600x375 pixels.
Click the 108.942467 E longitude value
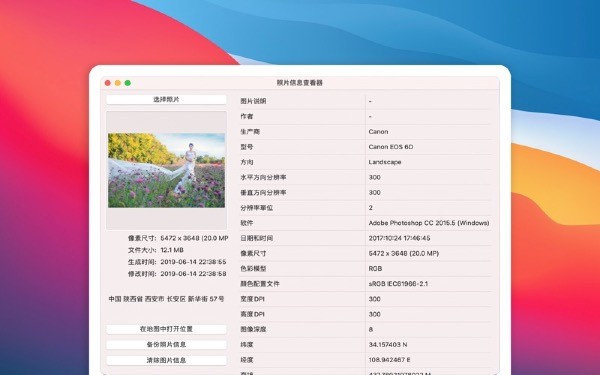click(x=389, y=360)
